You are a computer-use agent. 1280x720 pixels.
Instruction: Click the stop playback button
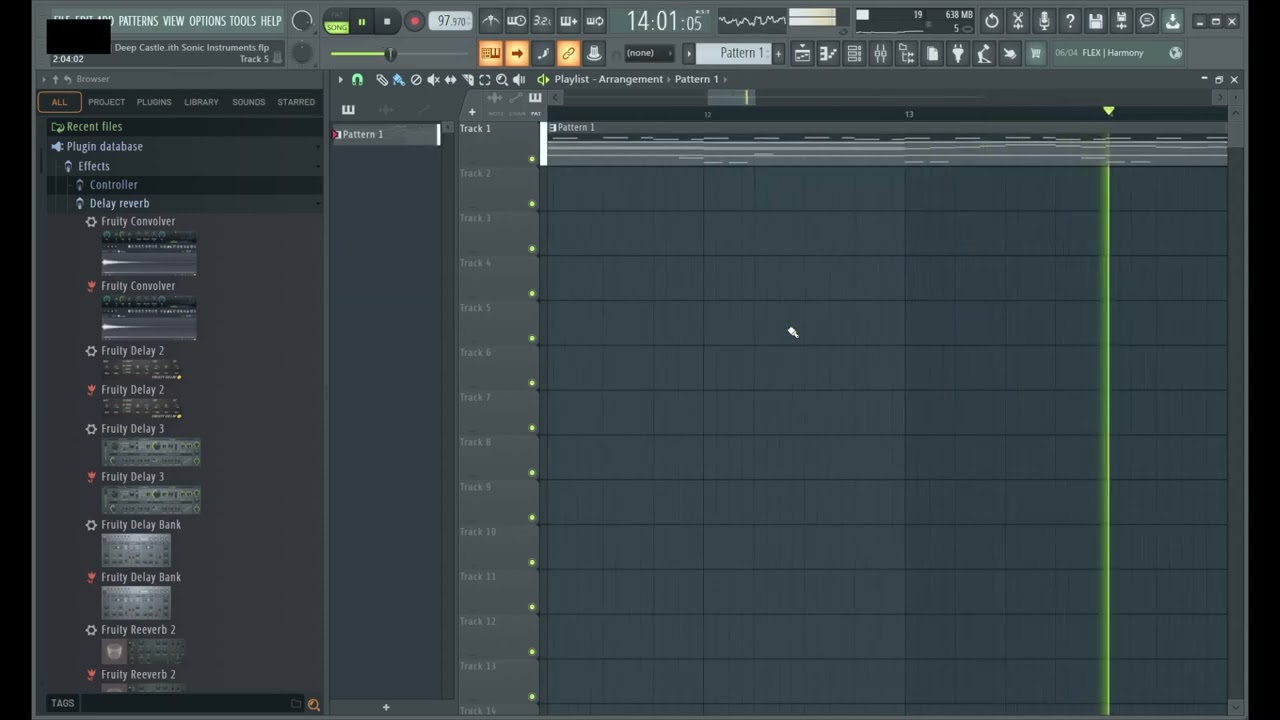coord(387,21)
